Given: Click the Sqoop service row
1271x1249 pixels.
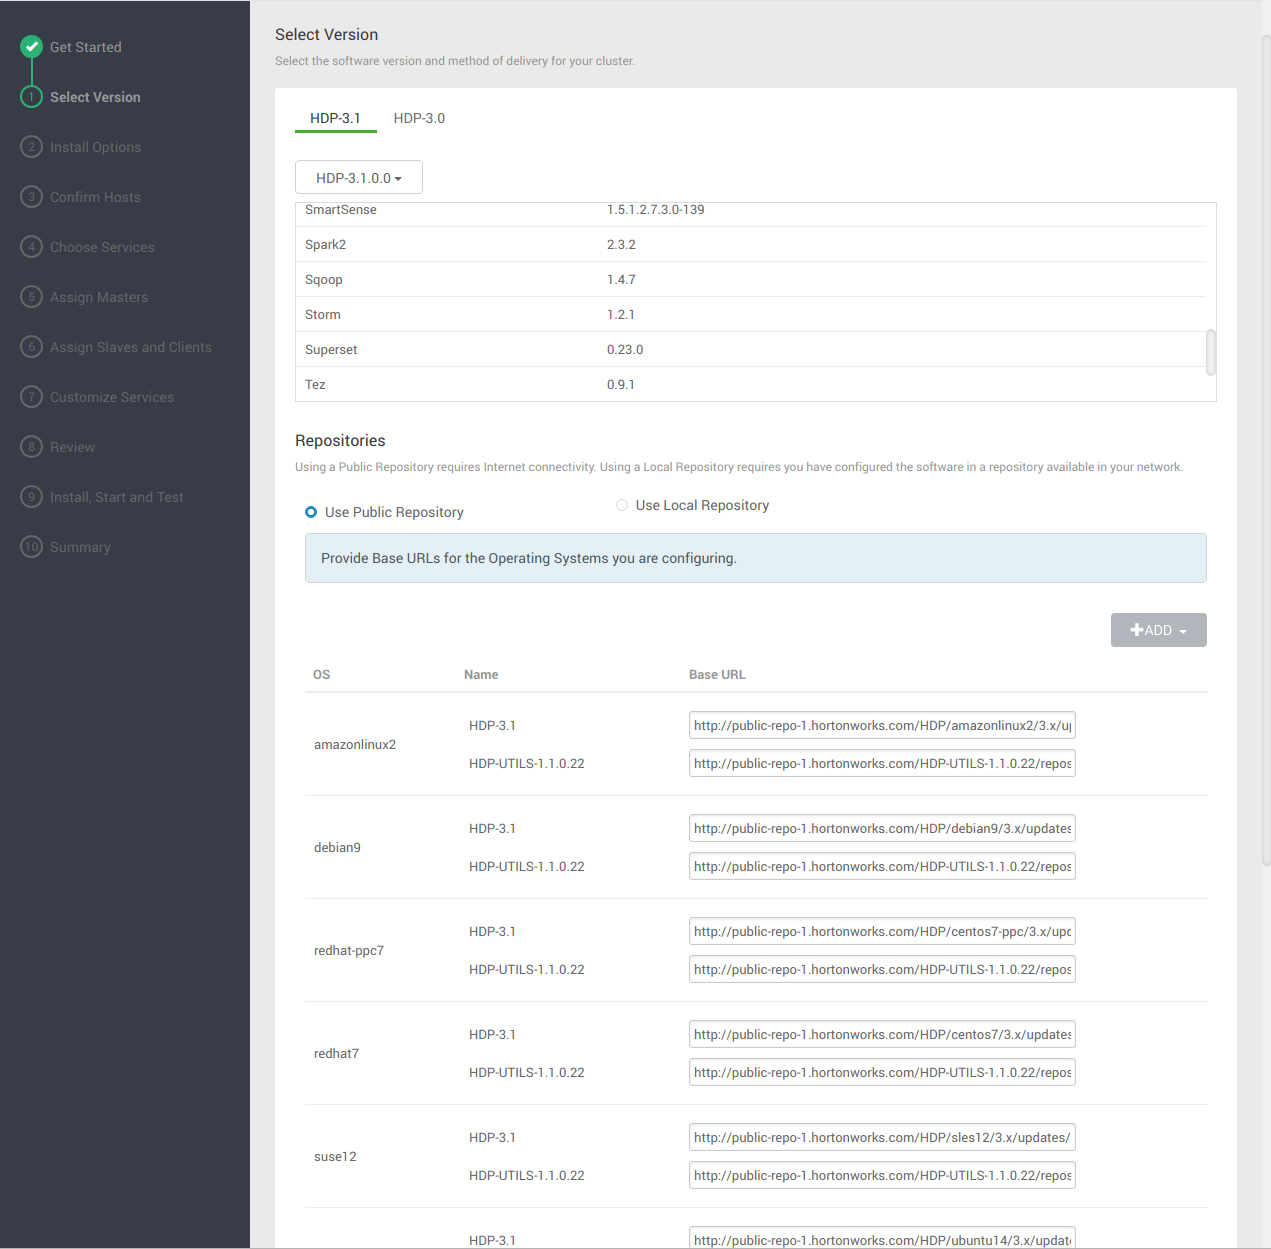Looking at the screenshot, I should pyautogui.click(x=750, y=279).
